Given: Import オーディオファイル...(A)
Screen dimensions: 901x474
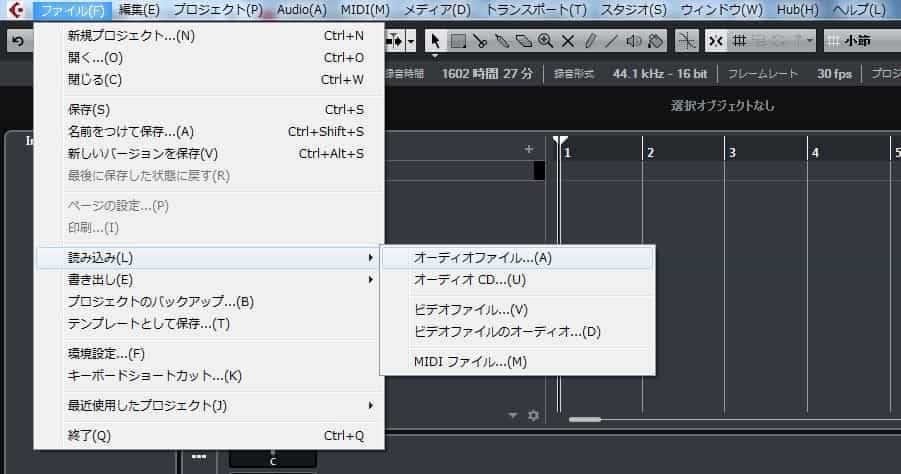Looking at the screenshot, I should click(x=518, y=258).
